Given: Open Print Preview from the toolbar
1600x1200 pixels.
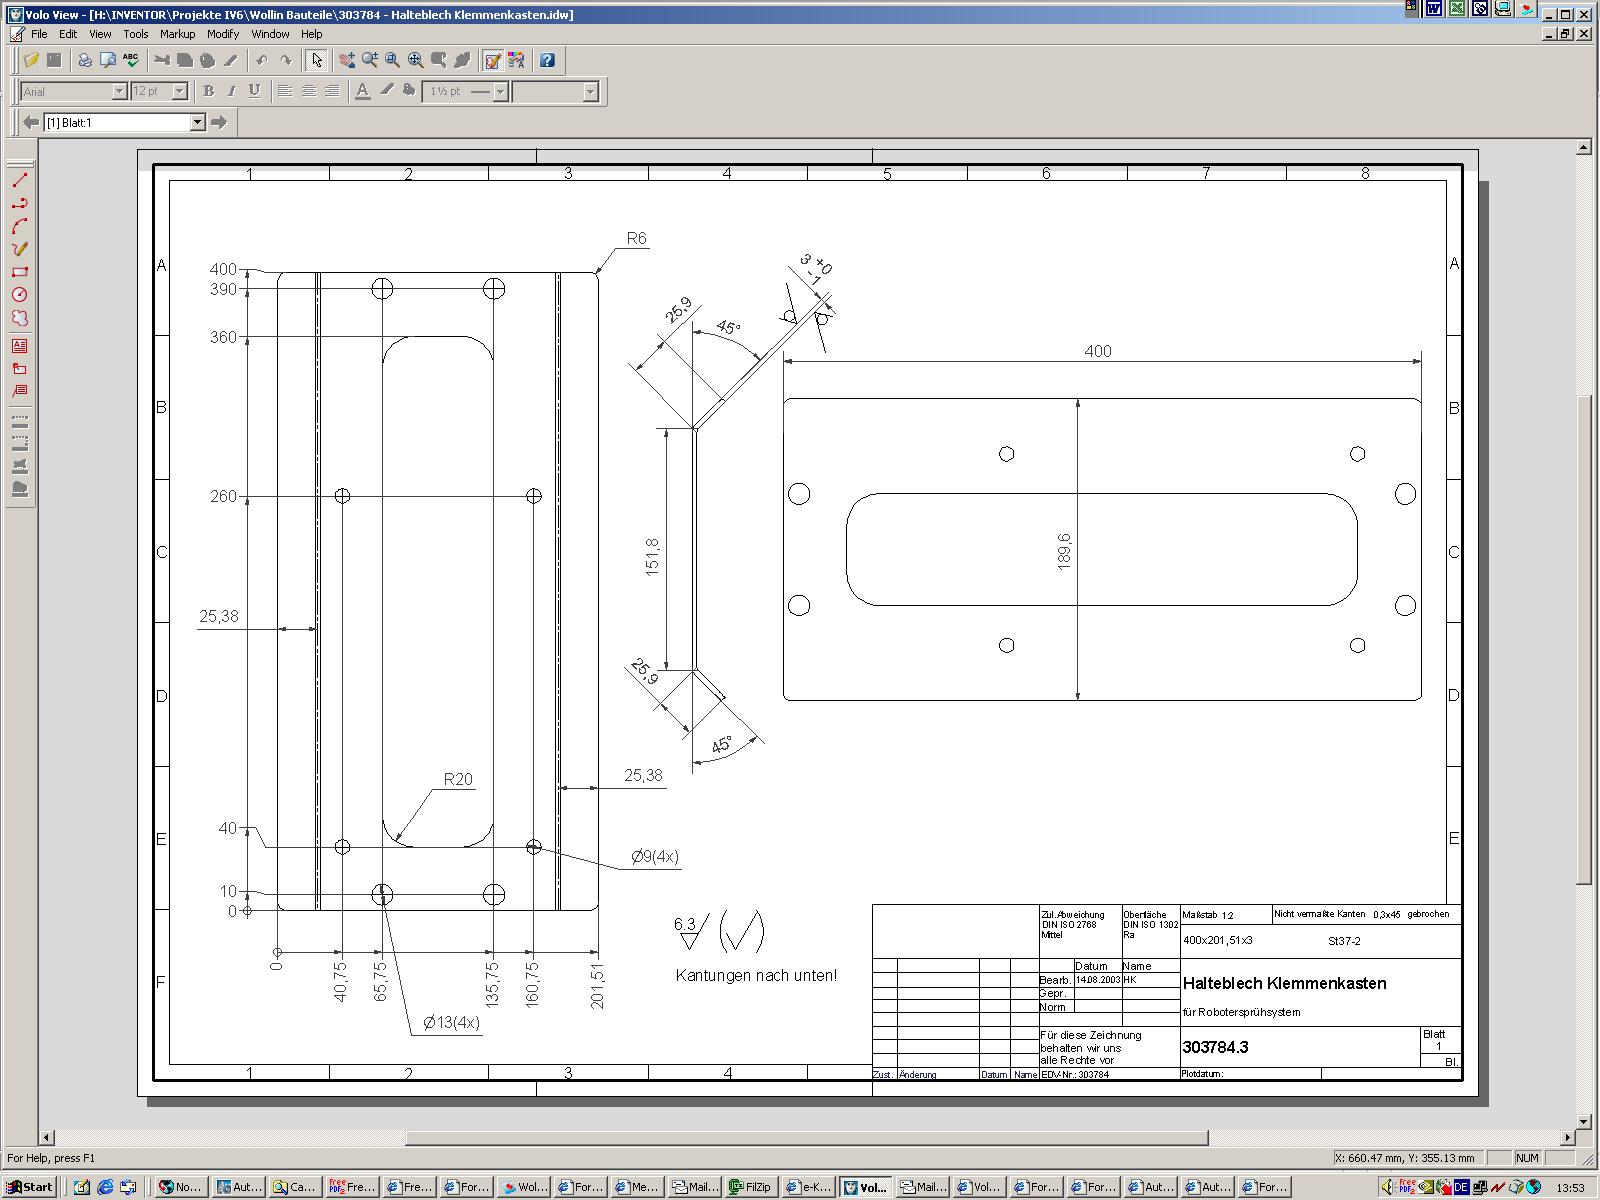Looking at the screenshot, I should 108,61.
